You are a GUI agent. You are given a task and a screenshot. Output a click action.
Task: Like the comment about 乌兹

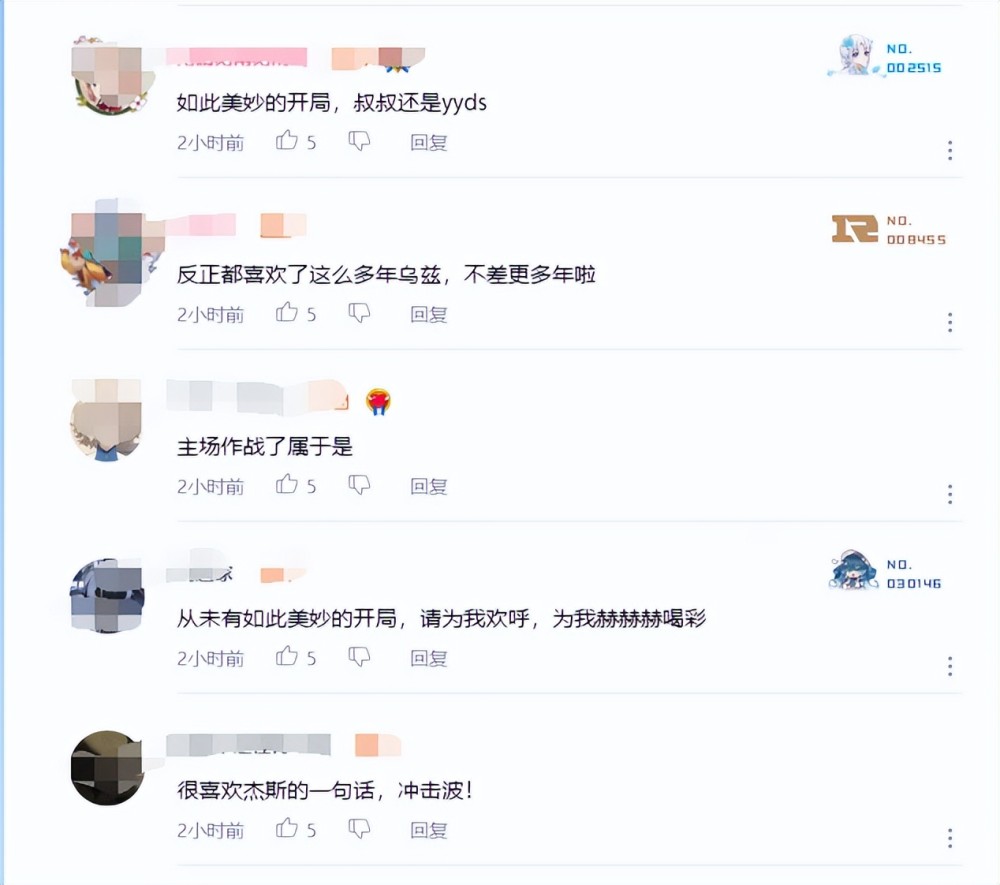287,312
